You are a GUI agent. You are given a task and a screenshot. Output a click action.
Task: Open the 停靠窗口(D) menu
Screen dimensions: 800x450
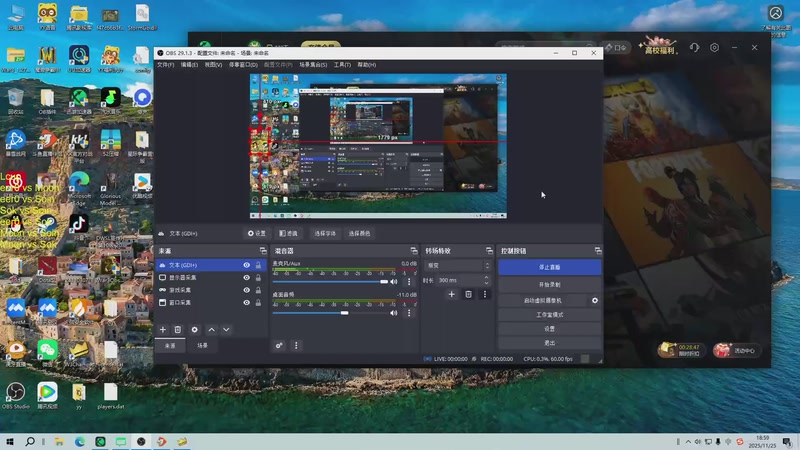point(243,65)
